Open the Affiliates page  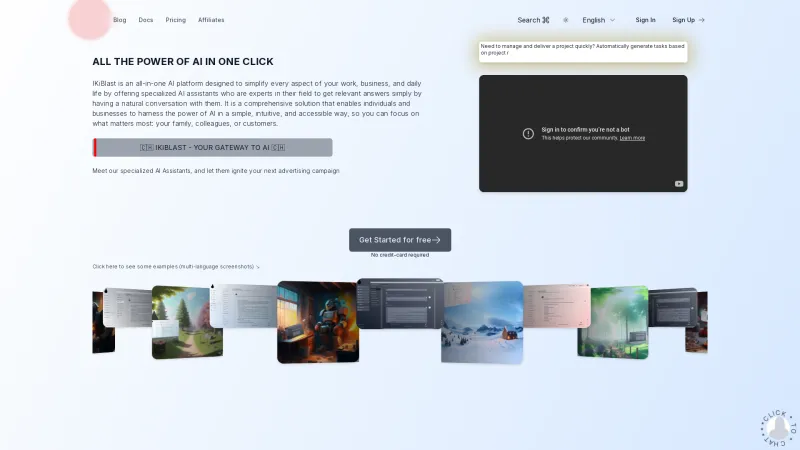tap(211, 20)
